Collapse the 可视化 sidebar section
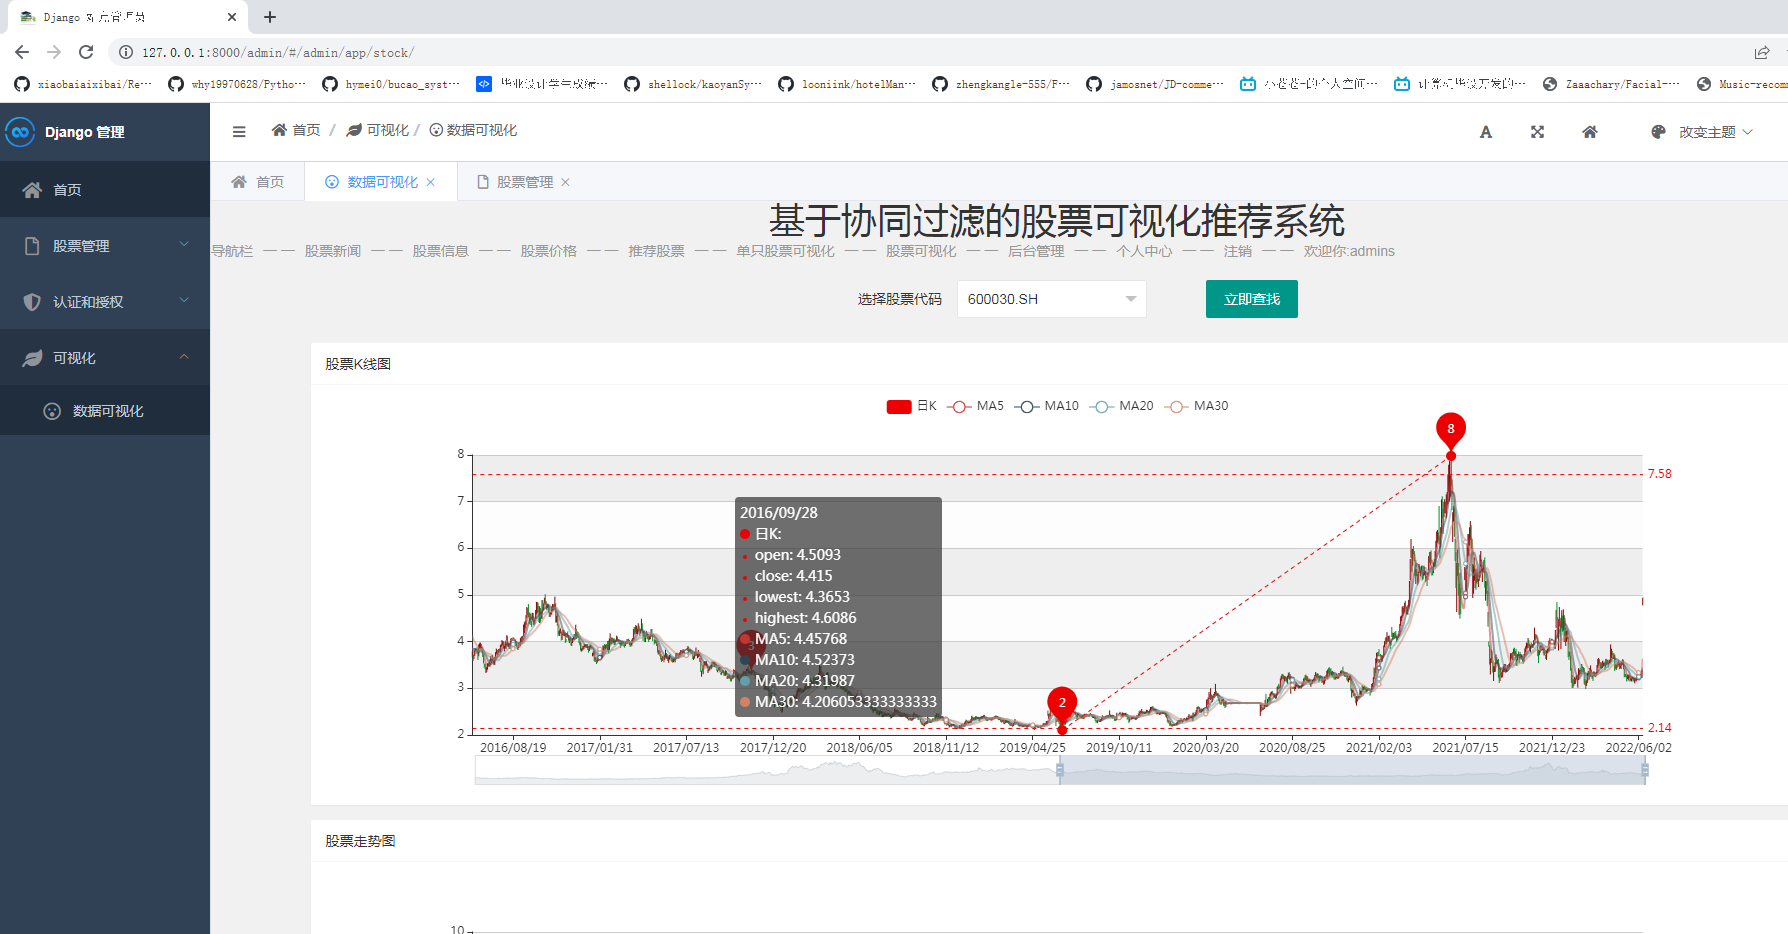 click(x=88, y=357)
